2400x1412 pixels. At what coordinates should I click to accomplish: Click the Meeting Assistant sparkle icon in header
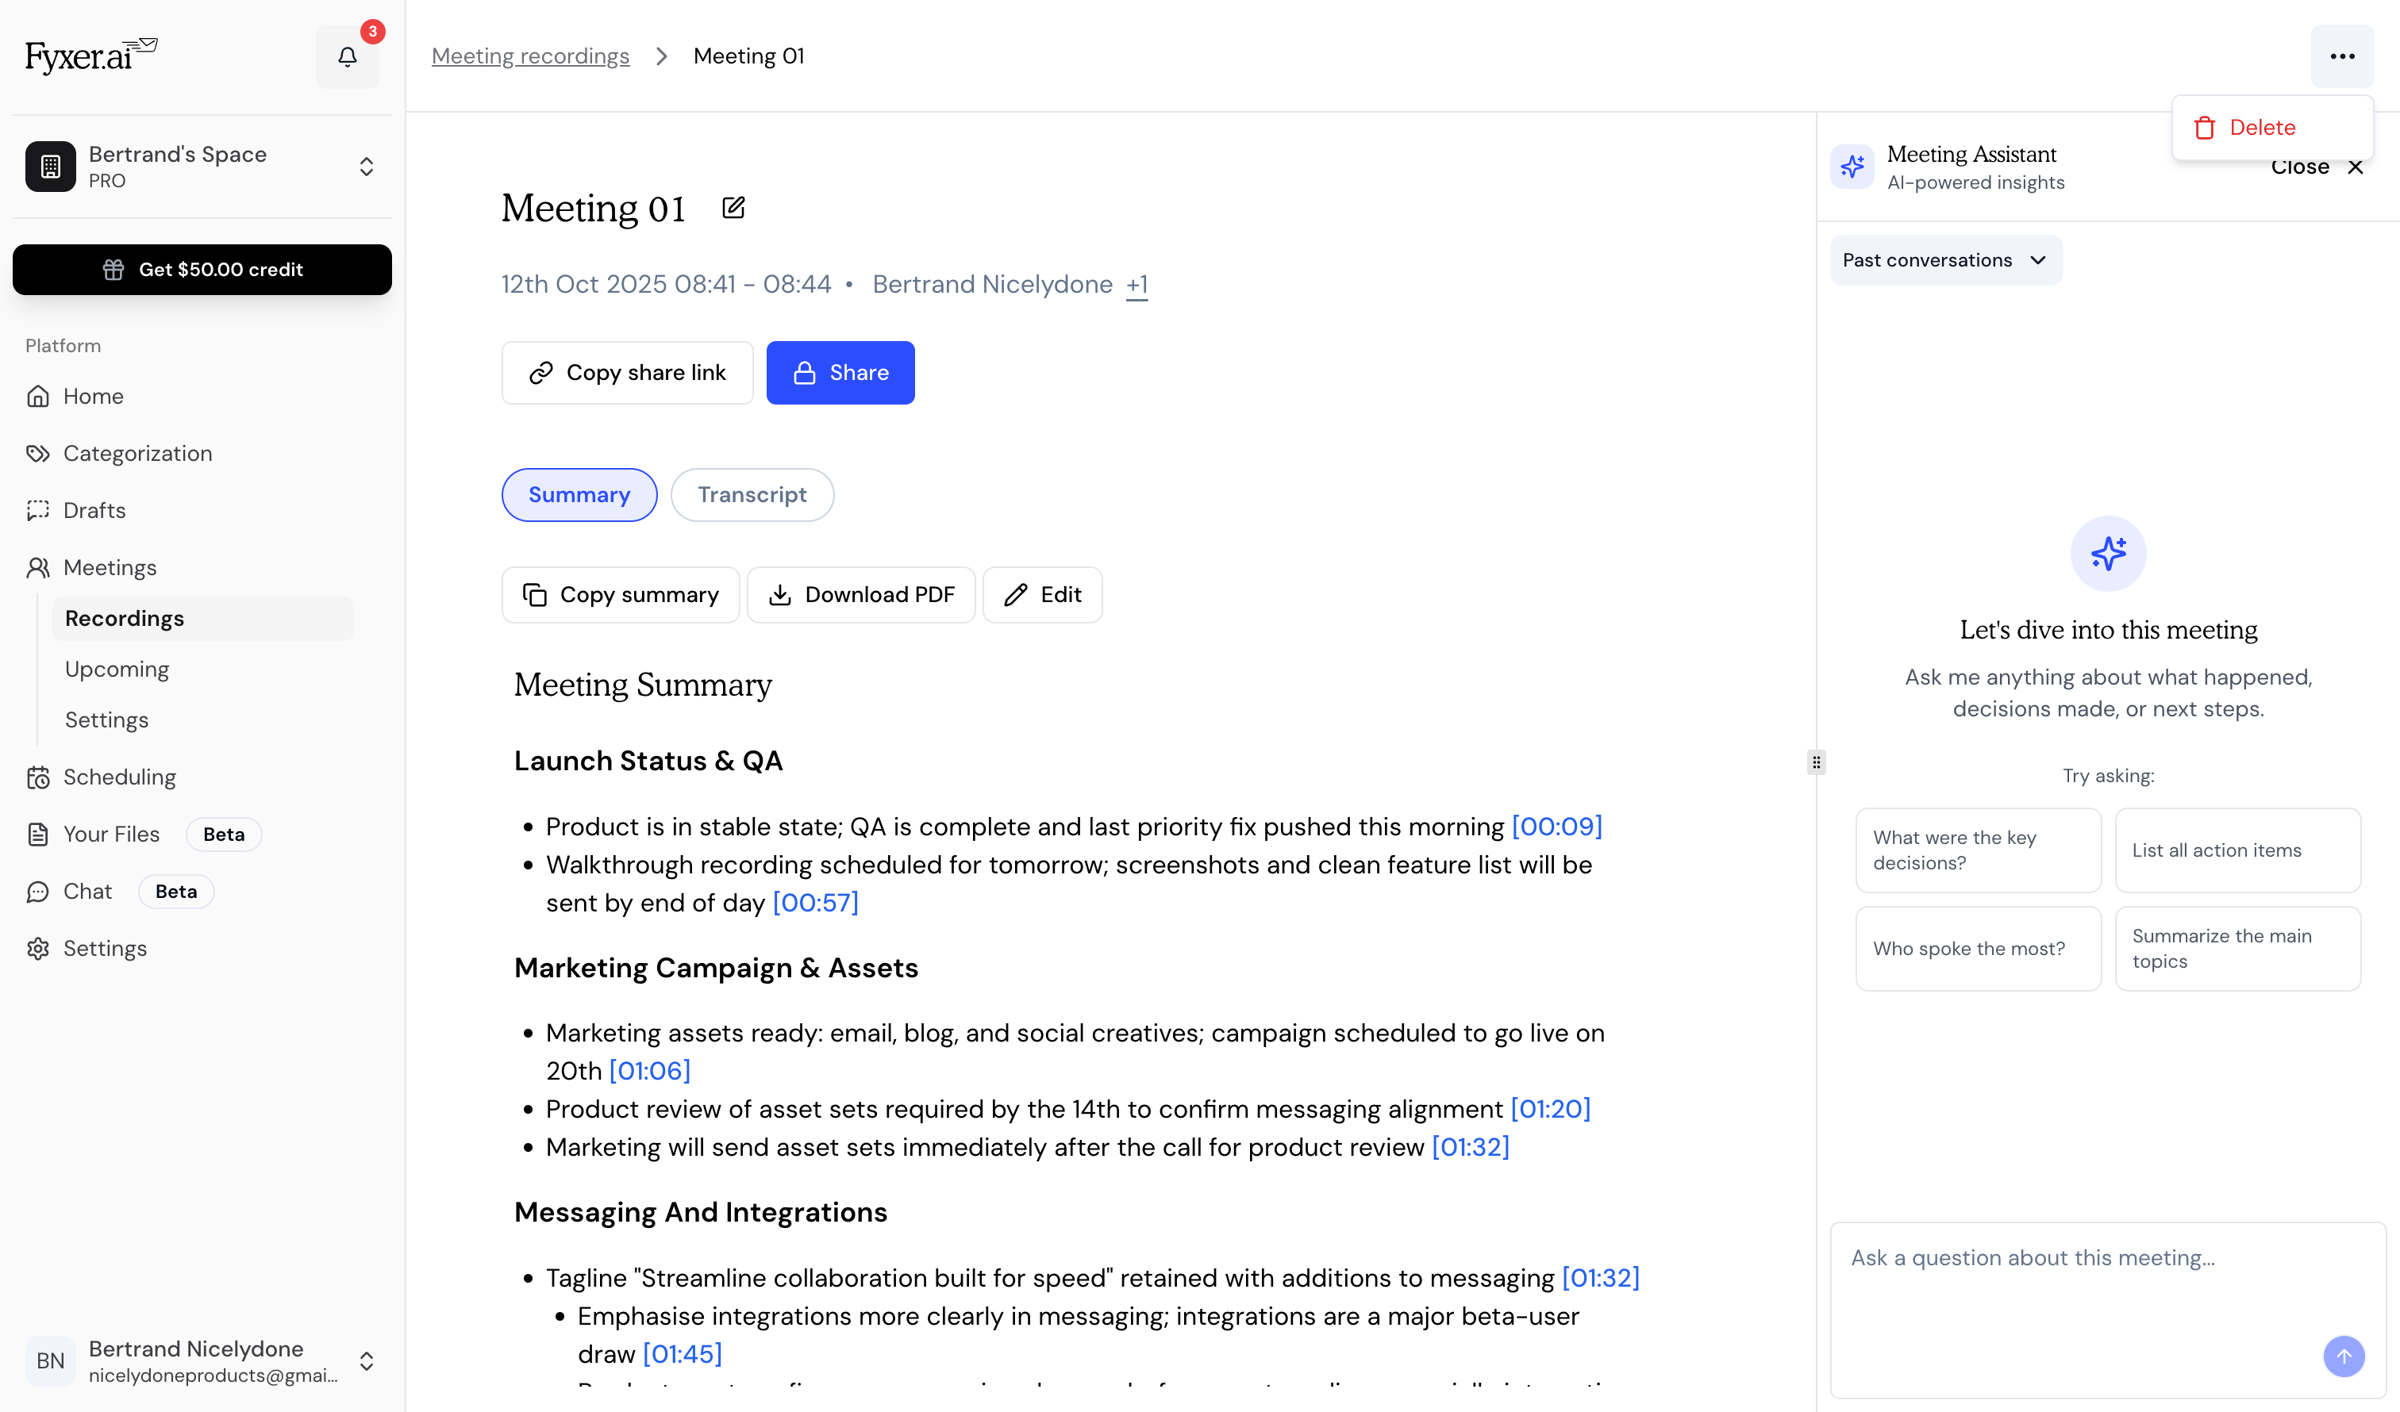click(1852, 166)
